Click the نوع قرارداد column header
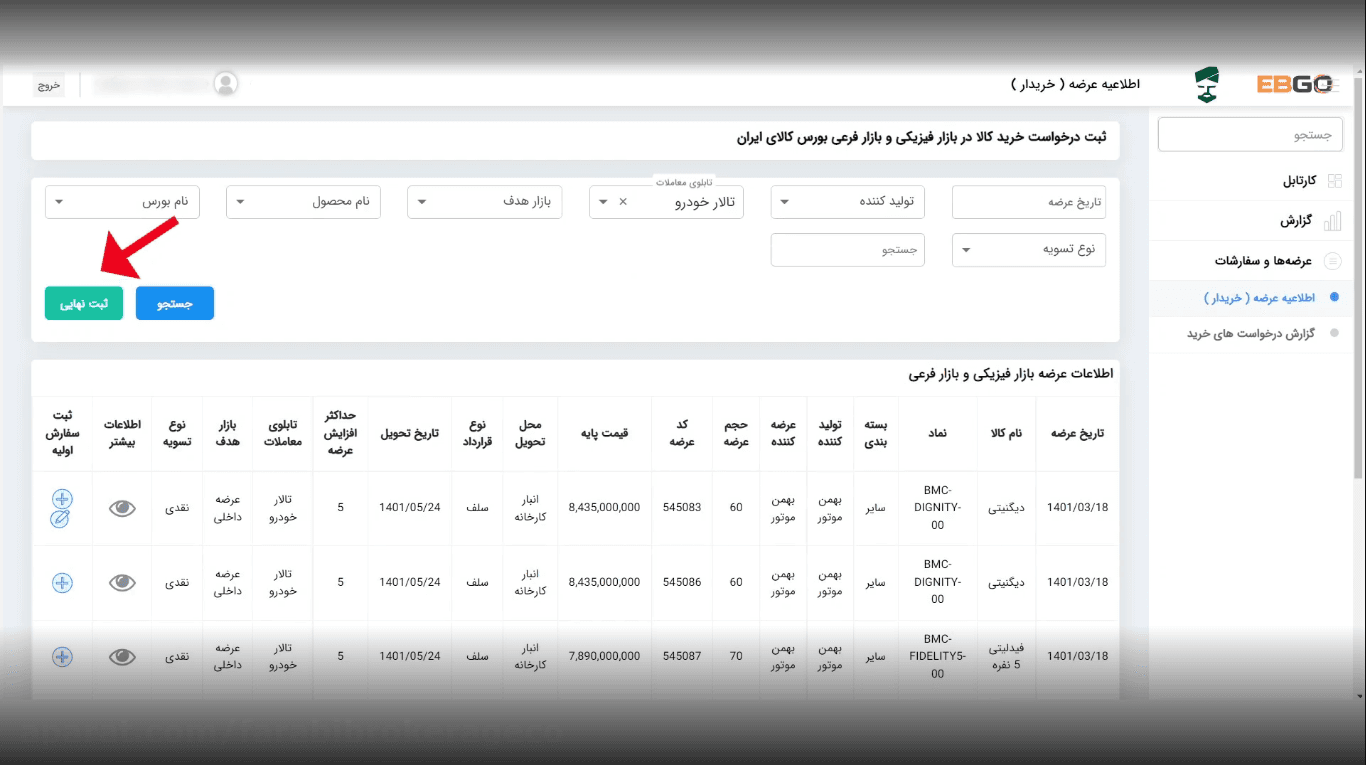This screenshot has height=765, width=1366. pyautogui.click(x=477, y=434)
